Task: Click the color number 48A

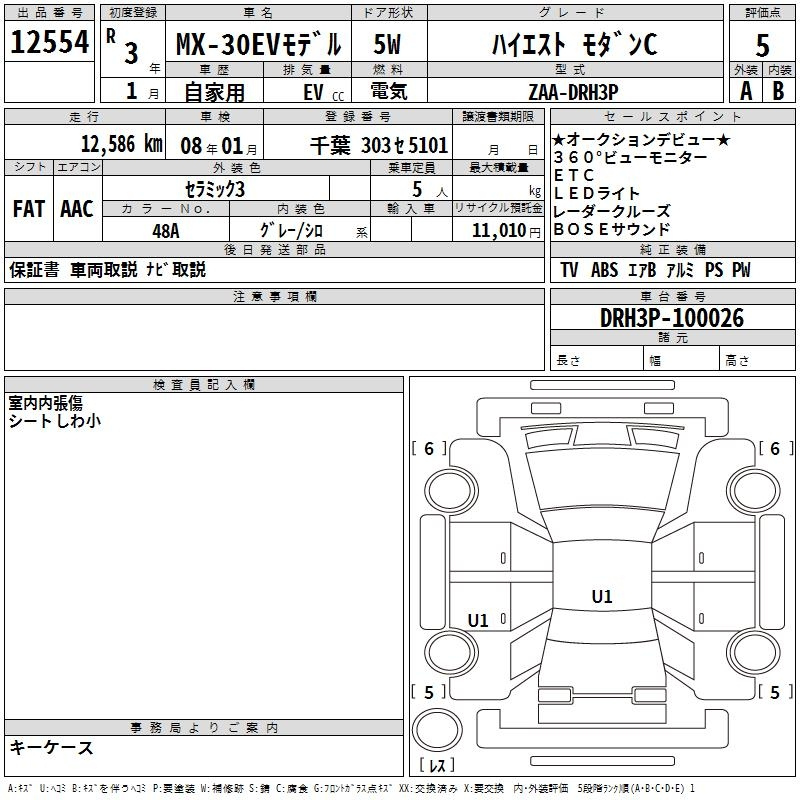Action: click(x=165, y=231)
